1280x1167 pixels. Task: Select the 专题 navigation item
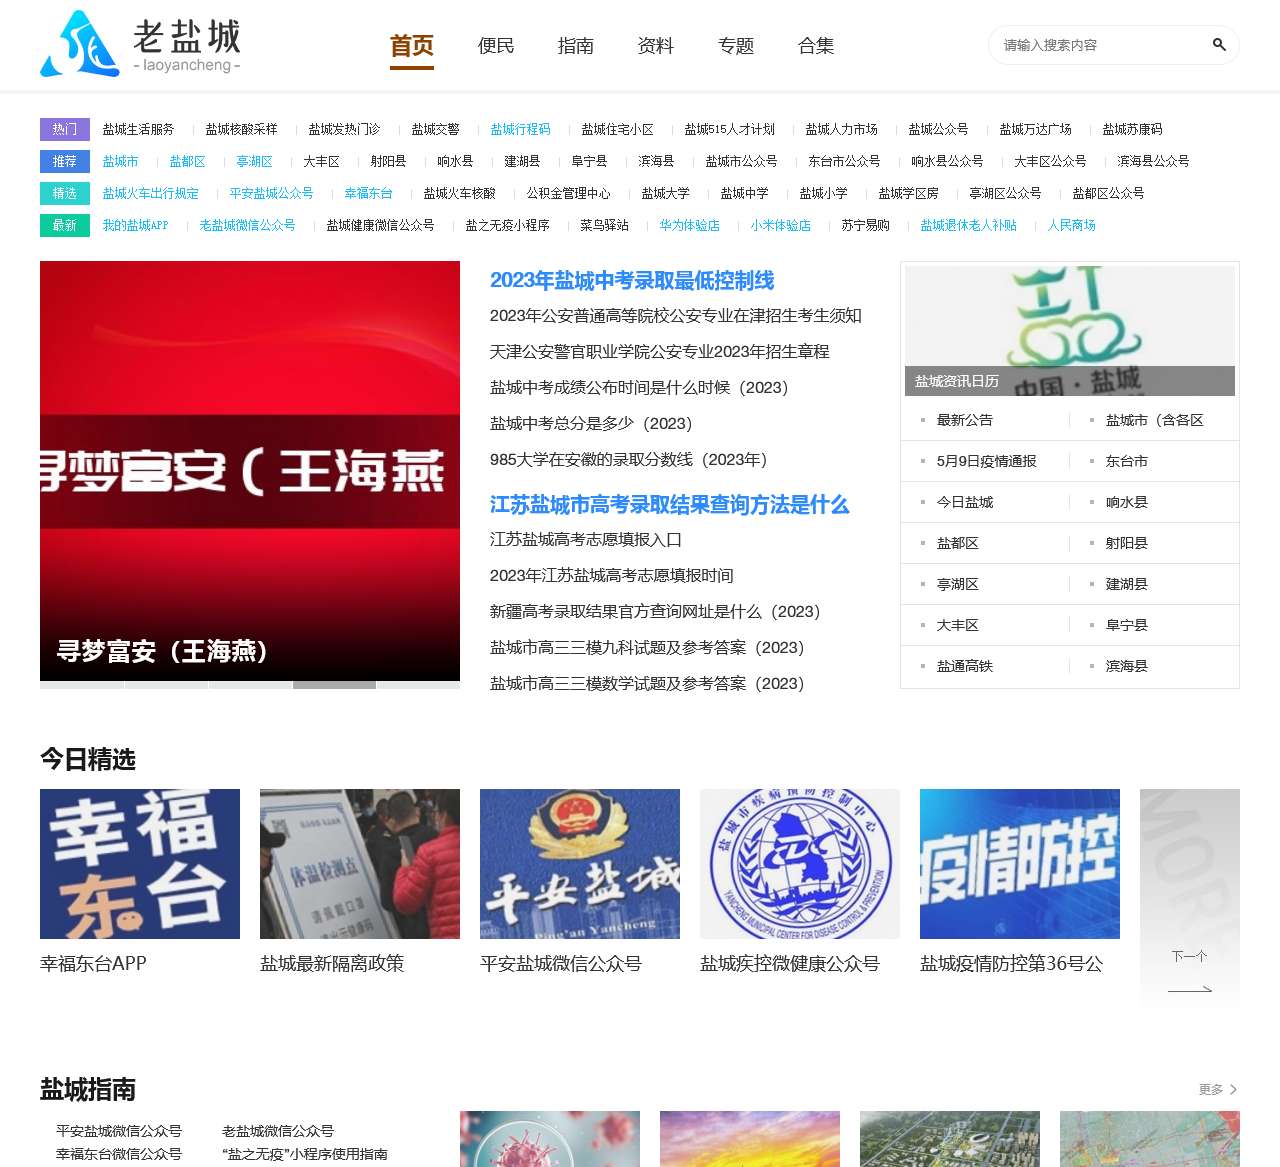coord(736,45)
